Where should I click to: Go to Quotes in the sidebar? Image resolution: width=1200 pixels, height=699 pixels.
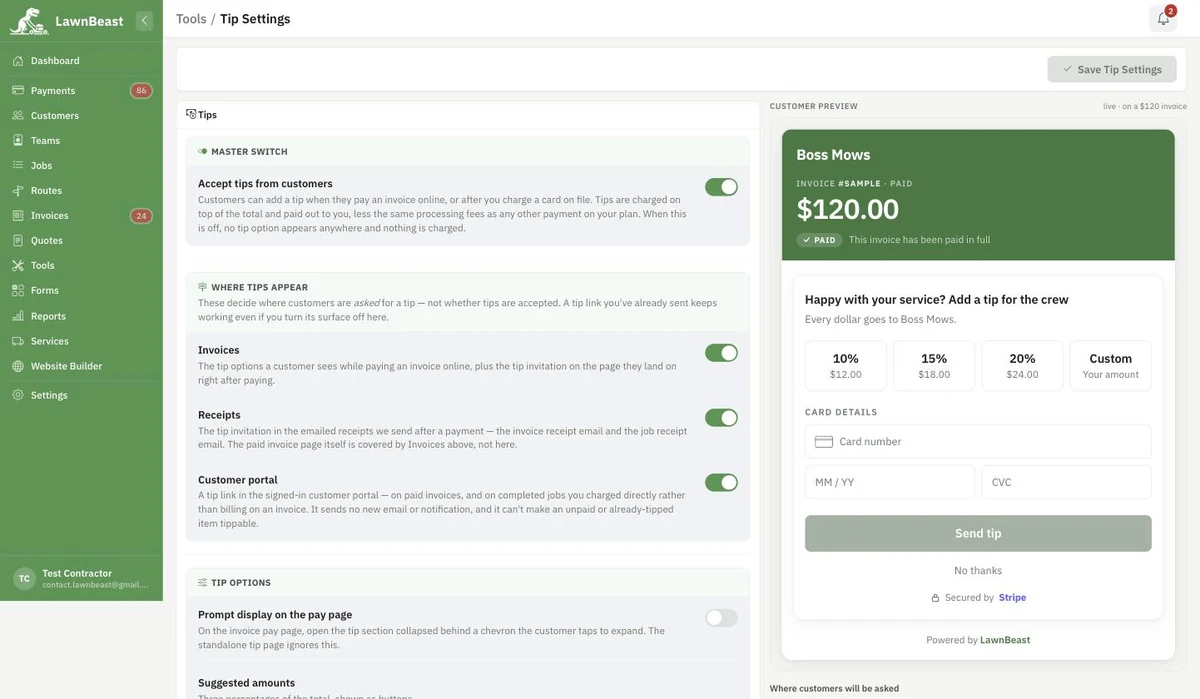pos(81,241)
